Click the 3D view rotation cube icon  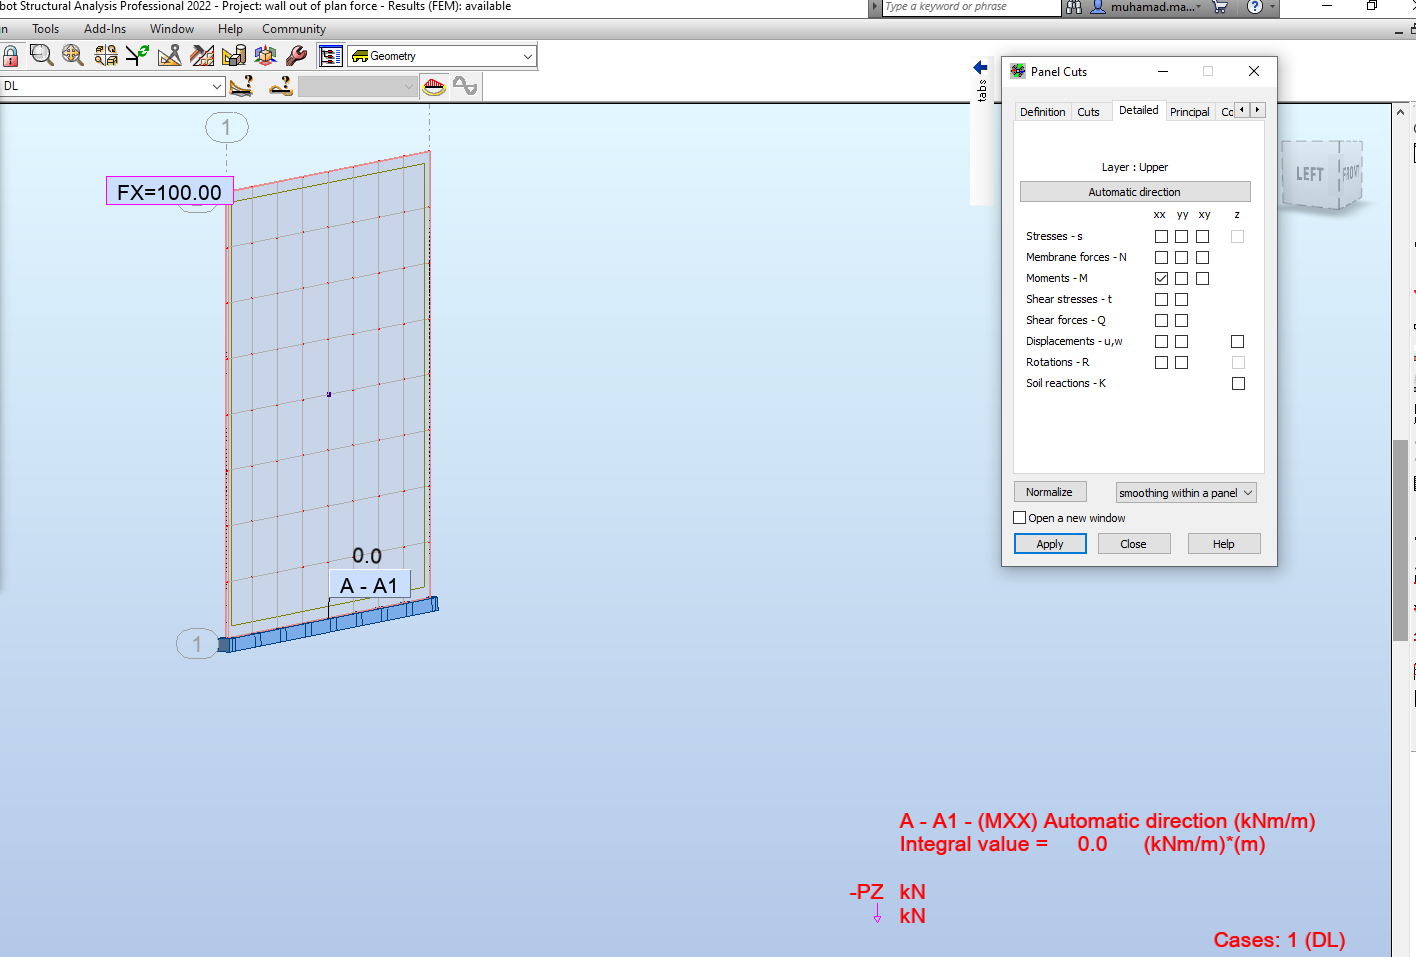pos(265,55)
